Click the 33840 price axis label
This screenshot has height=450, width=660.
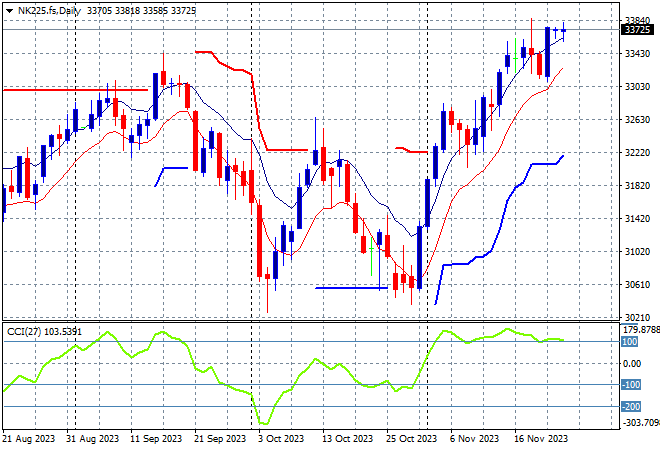click(638, 21)
